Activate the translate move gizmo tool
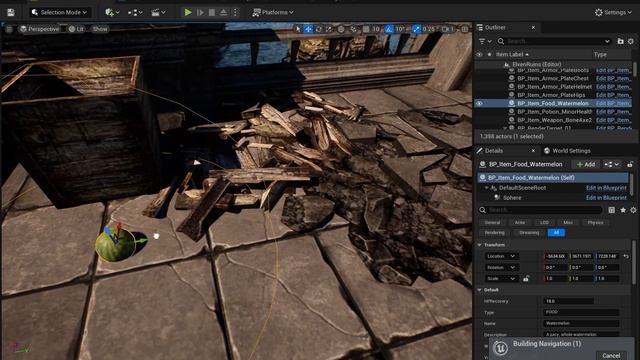This screenshot has height=360, width=640. click(x=309, y=29)
